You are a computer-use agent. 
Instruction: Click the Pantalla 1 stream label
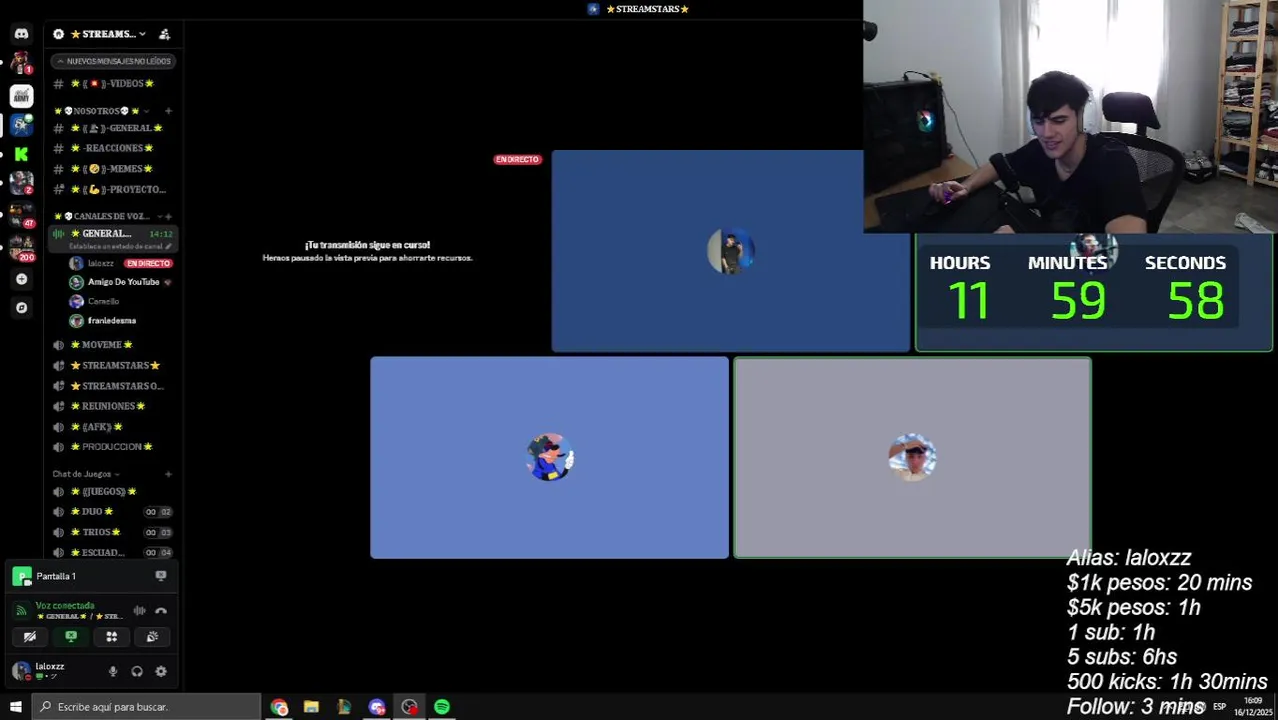click(x=56, y=576)
